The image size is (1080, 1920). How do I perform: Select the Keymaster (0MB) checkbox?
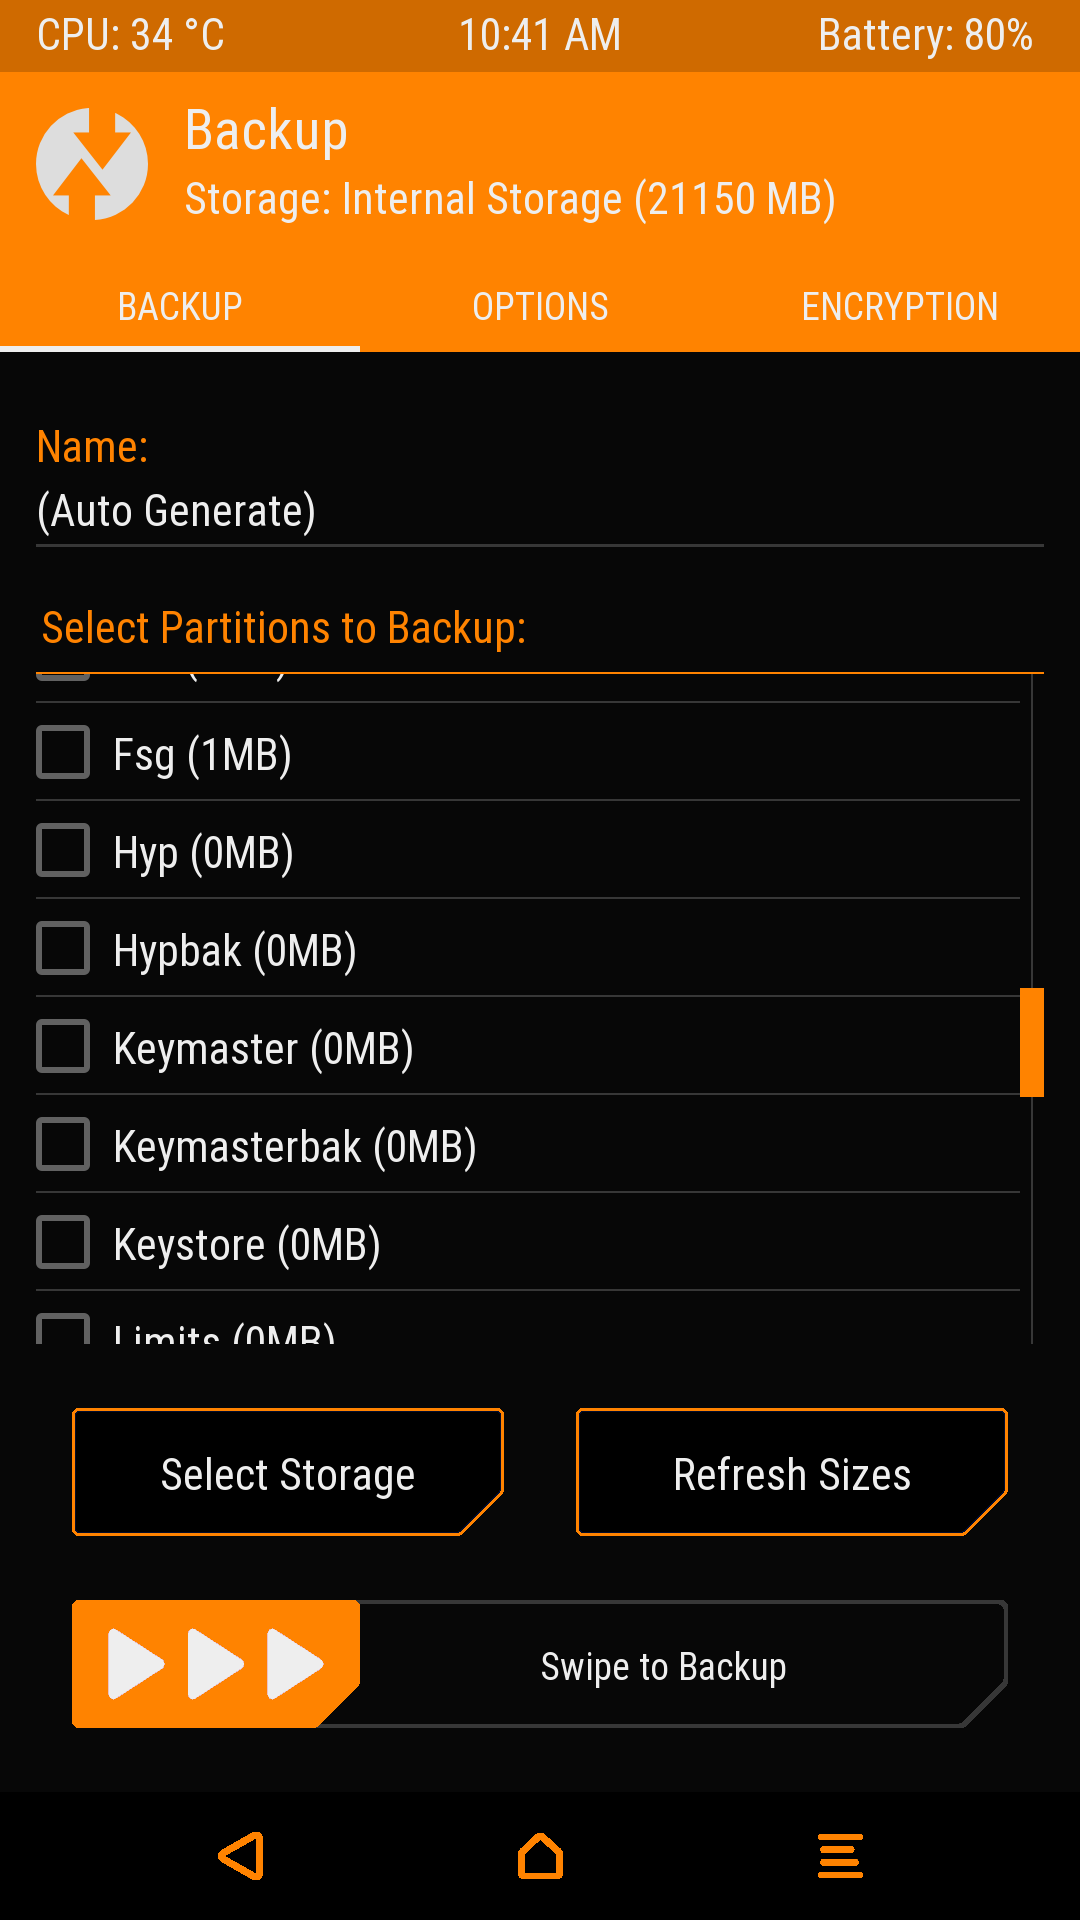tap(63, 1046)
